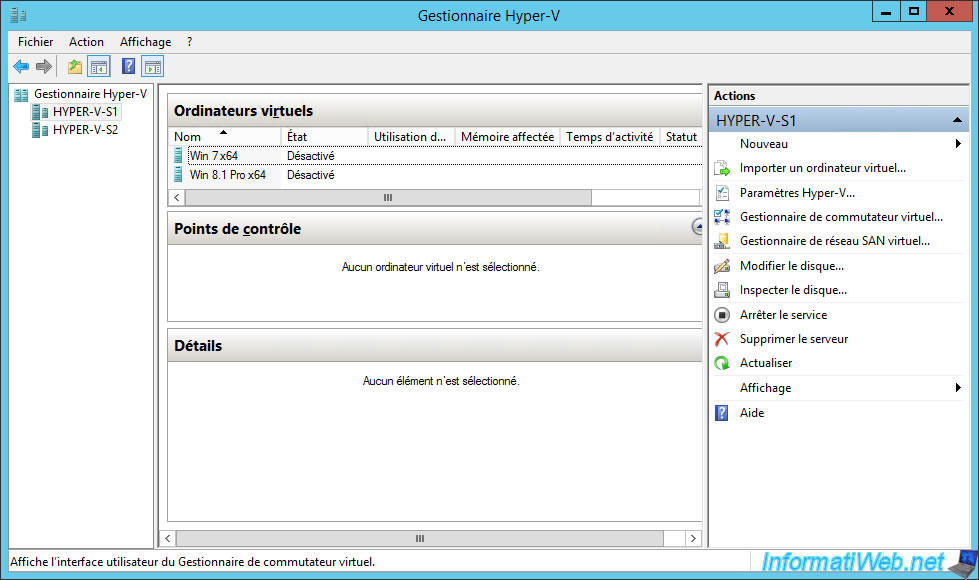Open Gestionnaire de réseau SAN virtuel...

click(x=835, y=241)
